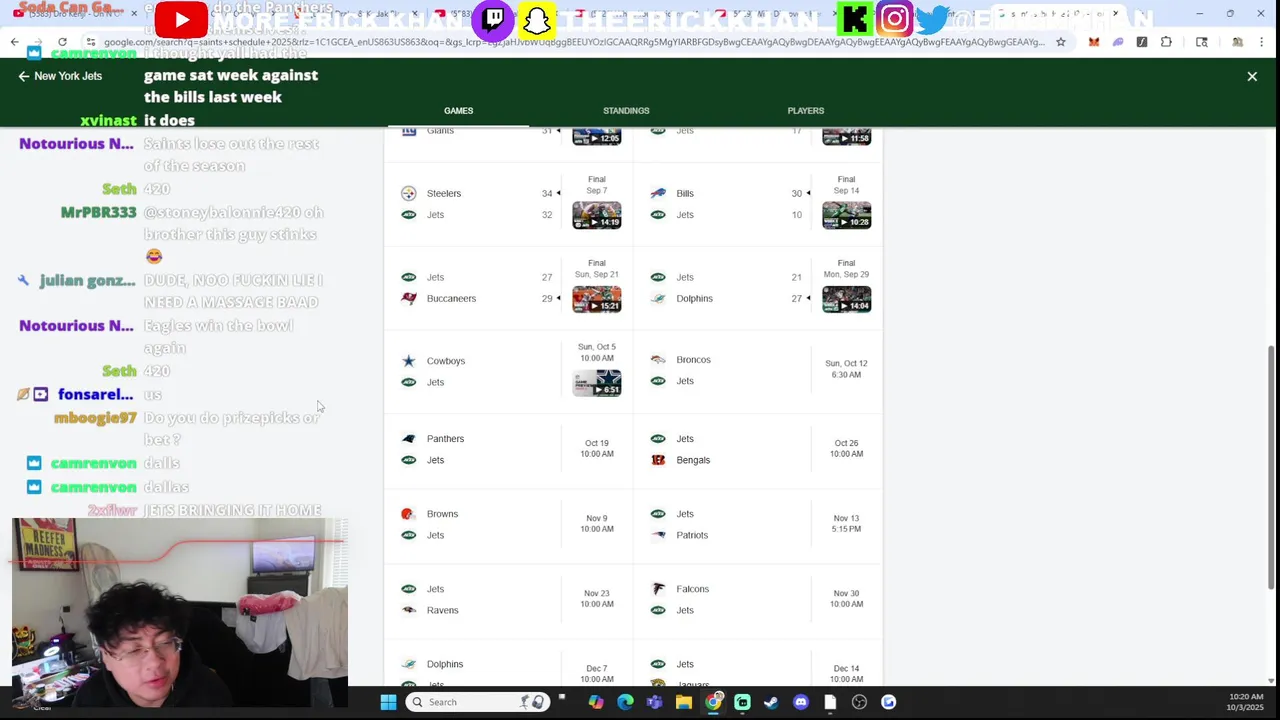Open the Panthers at Jets Oct 19 game

509,449
